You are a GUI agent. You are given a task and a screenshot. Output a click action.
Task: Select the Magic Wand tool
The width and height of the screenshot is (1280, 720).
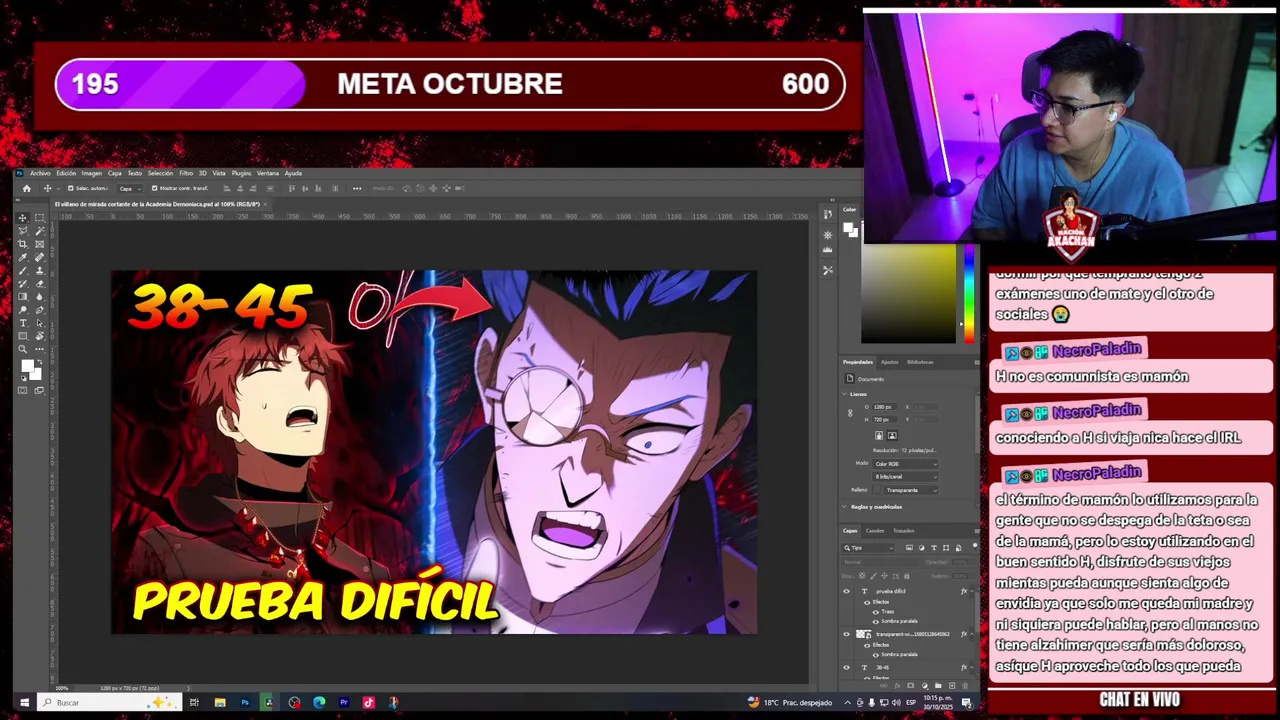click(39, 230)
